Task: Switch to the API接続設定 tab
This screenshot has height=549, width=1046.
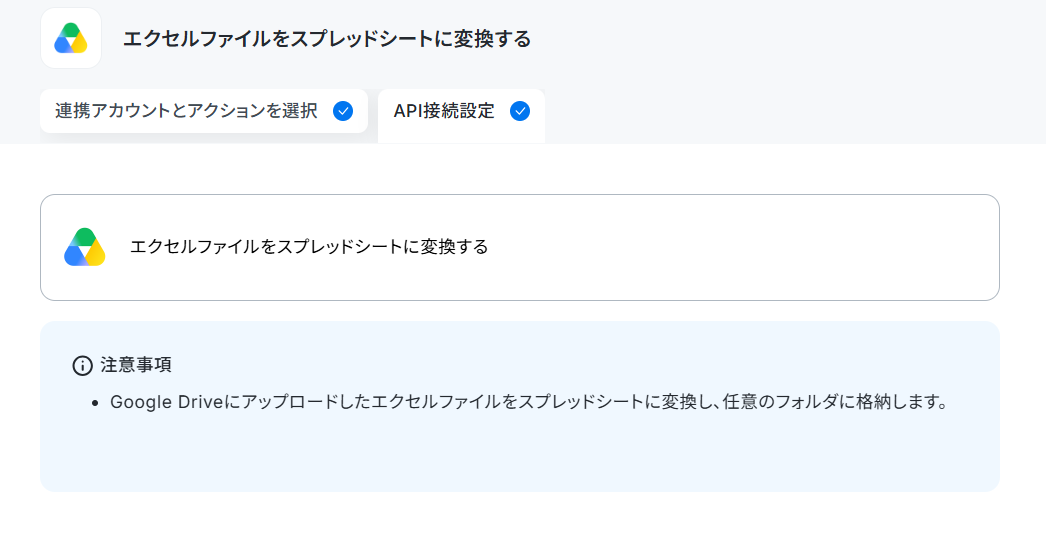Action: (x=462, y=116)
